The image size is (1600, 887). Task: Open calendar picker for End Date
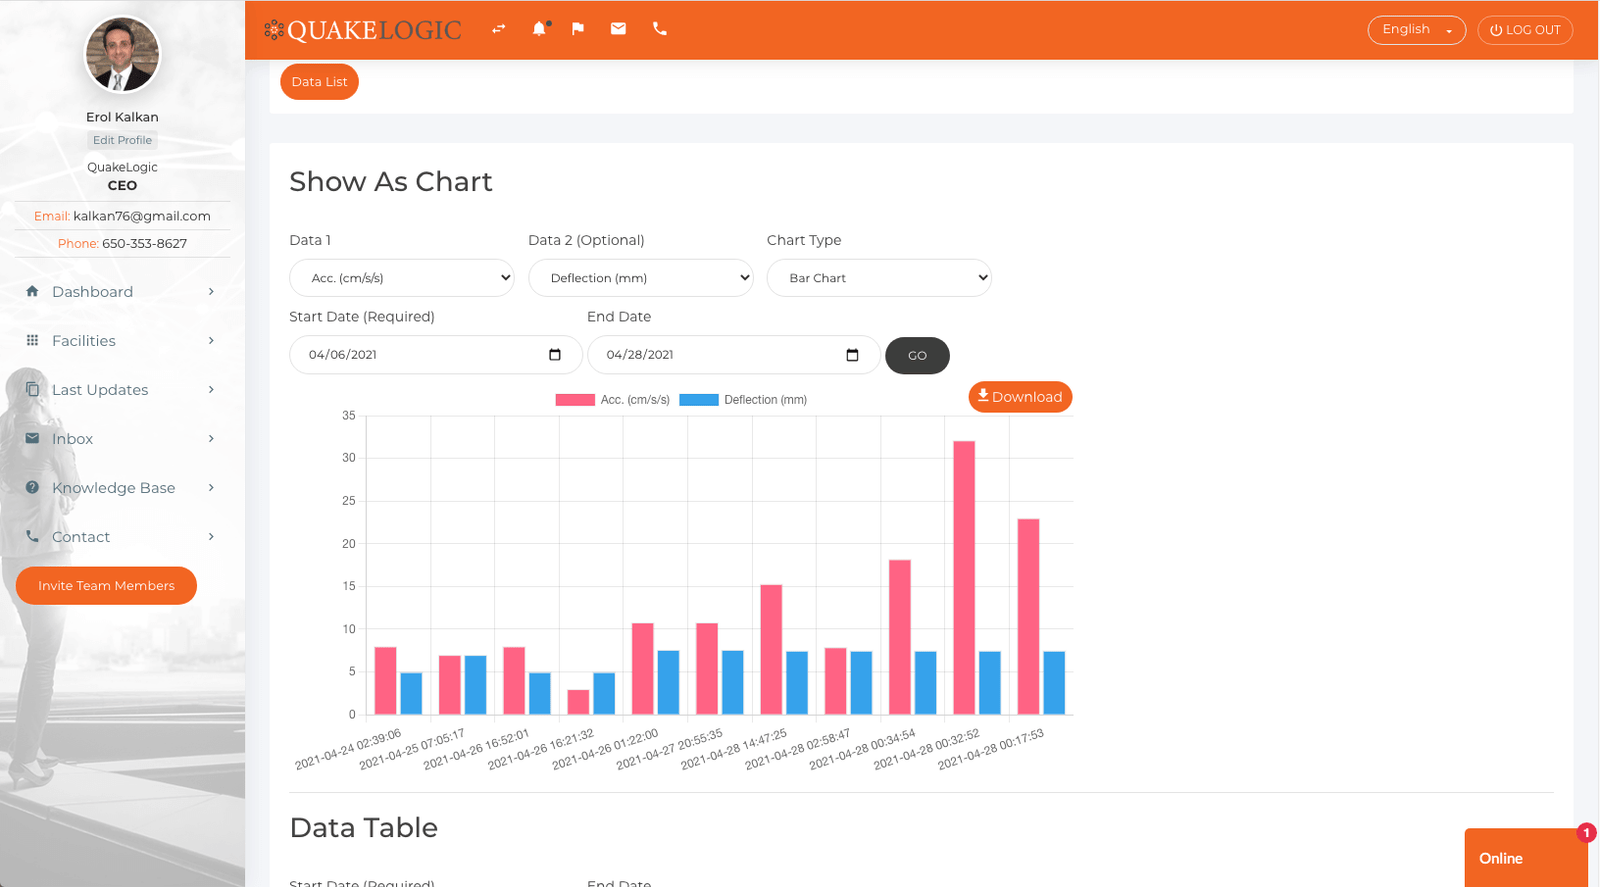point(852,355)
